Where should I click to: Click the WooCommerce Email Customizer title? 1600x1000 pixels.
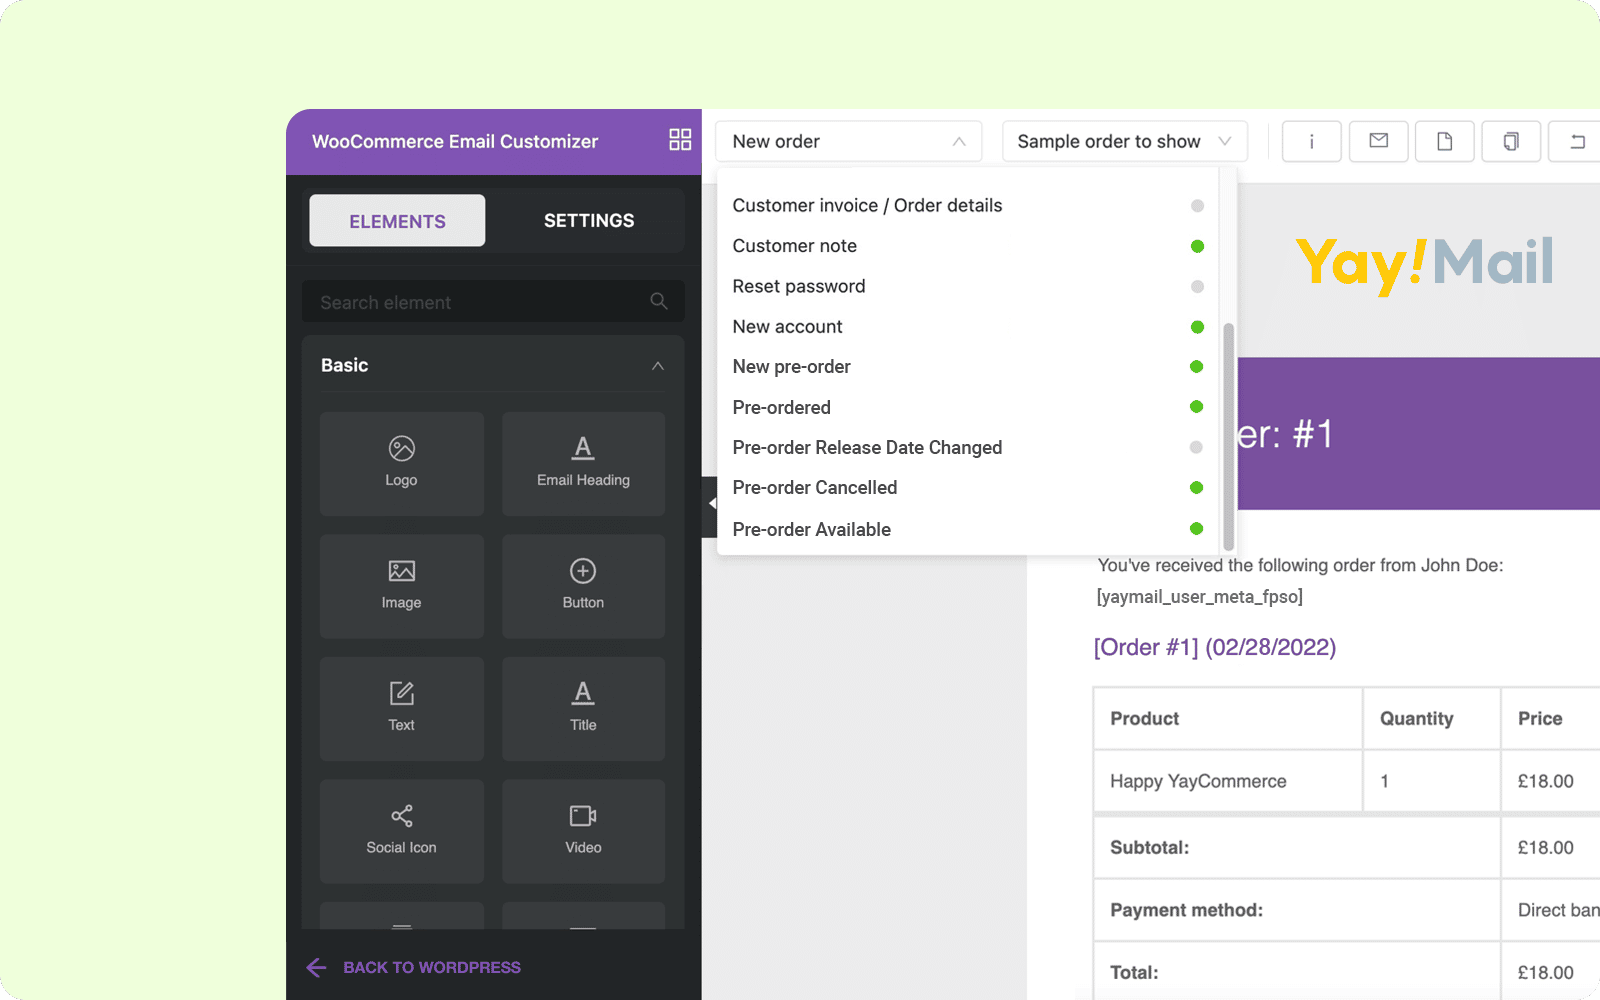(x=455, y=141)
